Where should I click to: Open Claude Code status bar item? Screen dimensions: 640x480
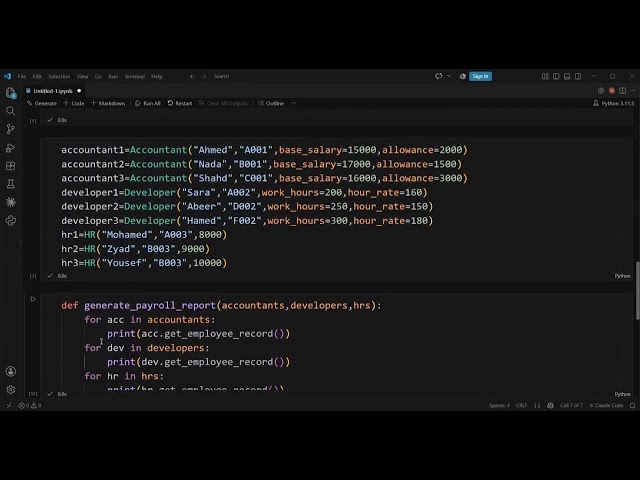pos(606,405)
